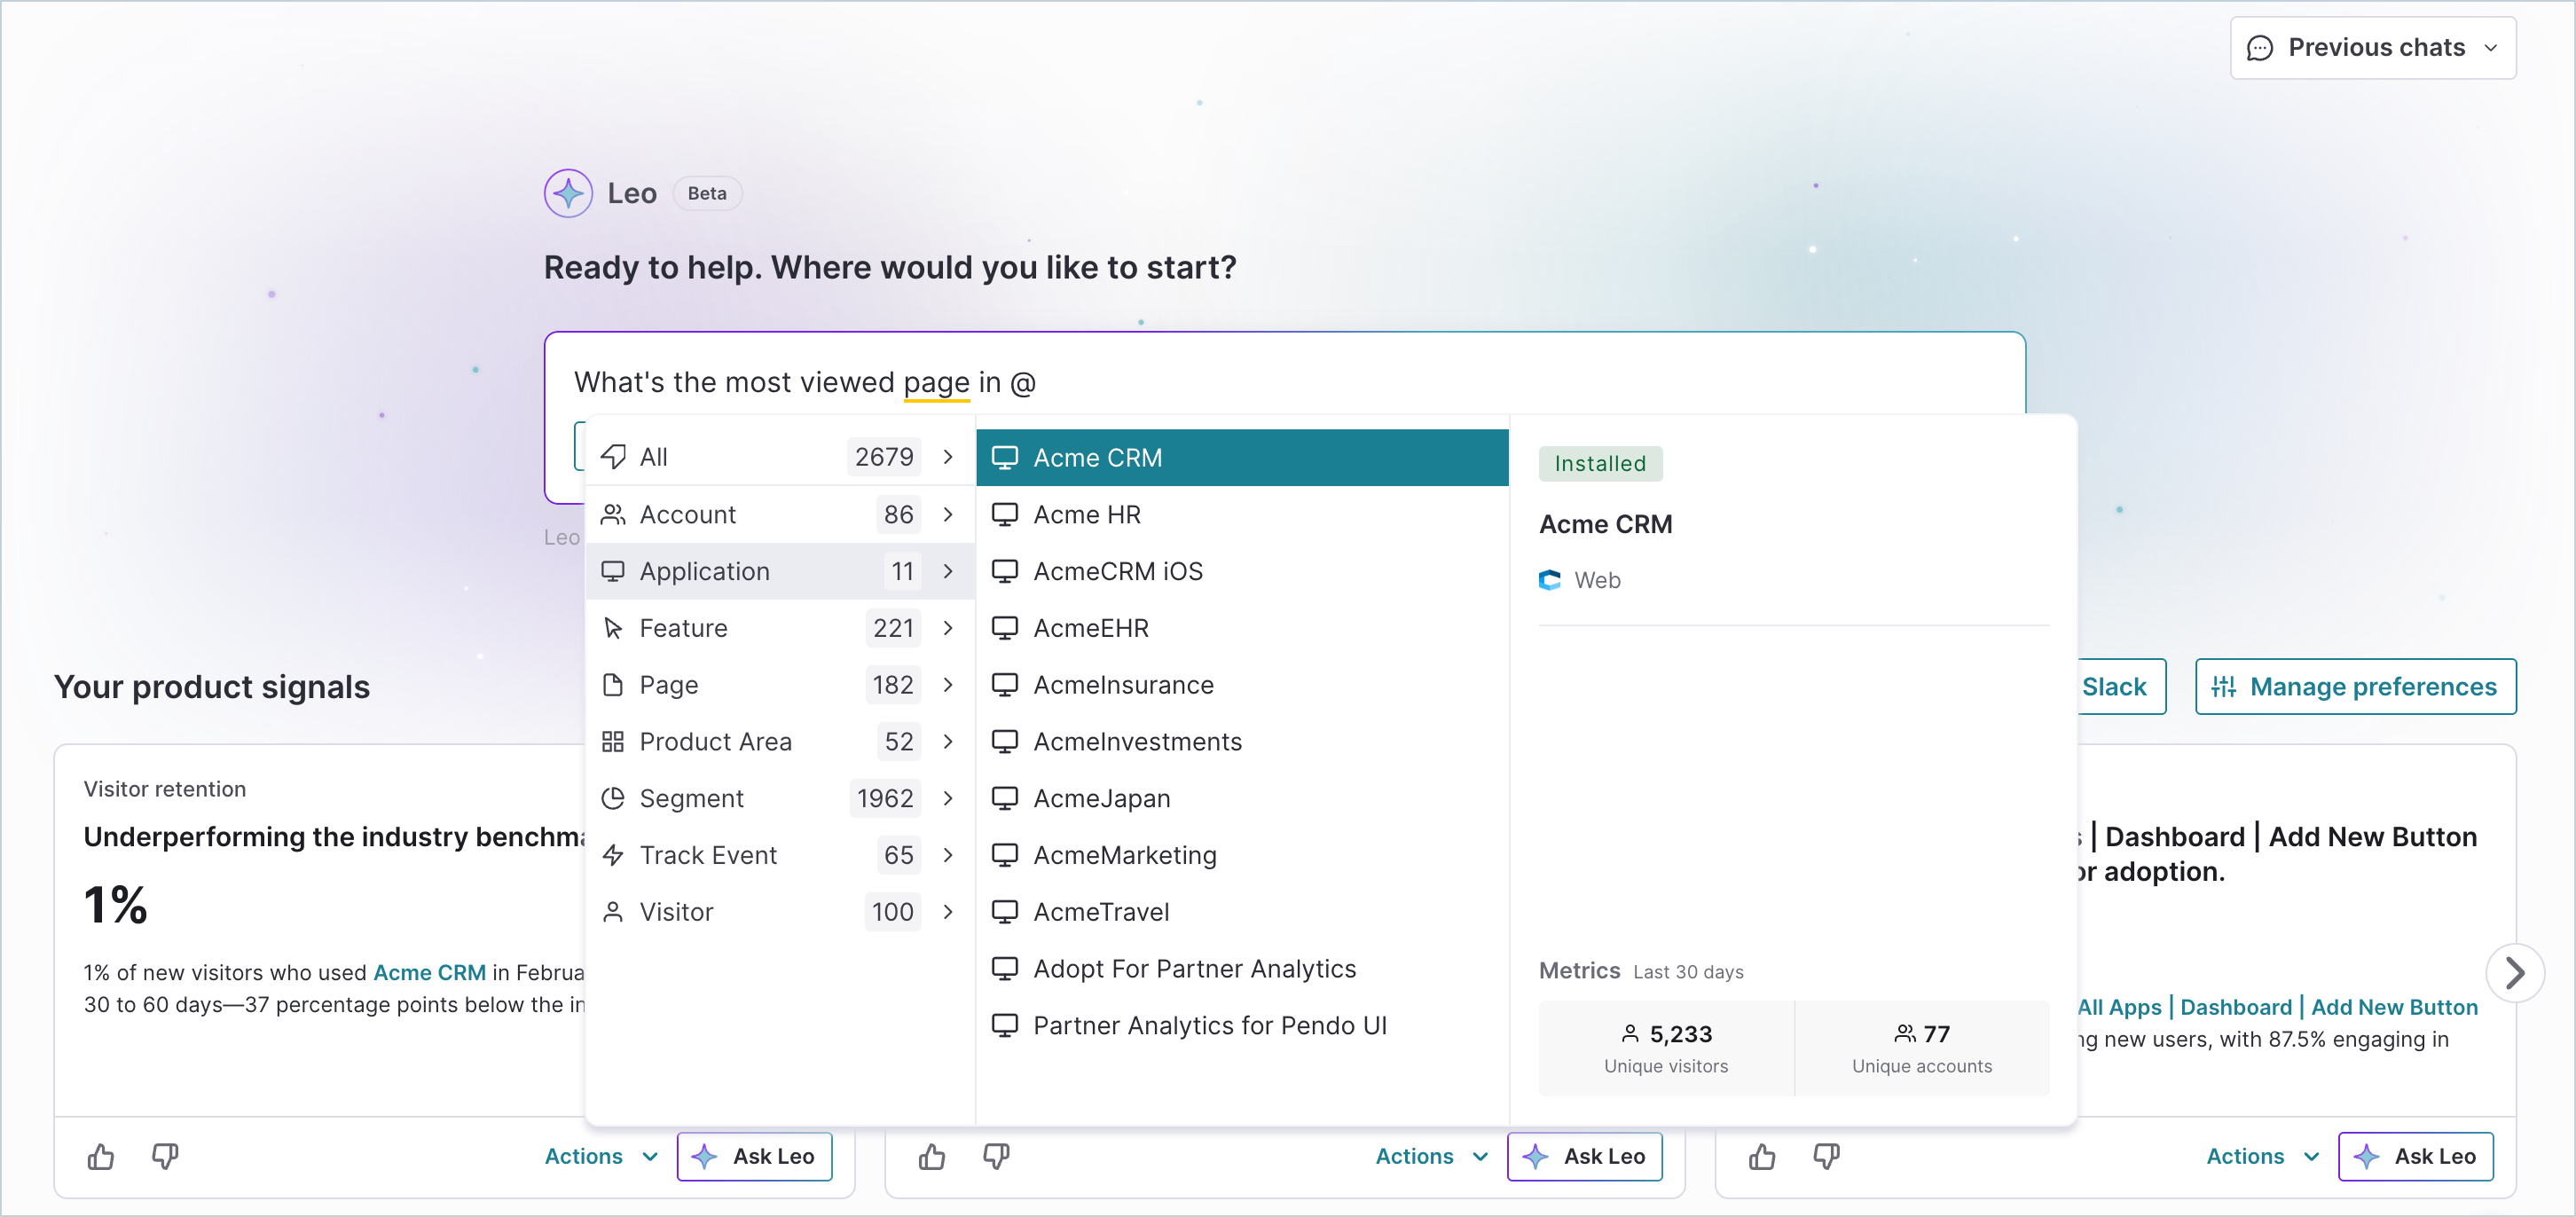This screenshot has width=2576, height=1217.
Task: Expand the Segment category chevron
Action: (948, 798)
